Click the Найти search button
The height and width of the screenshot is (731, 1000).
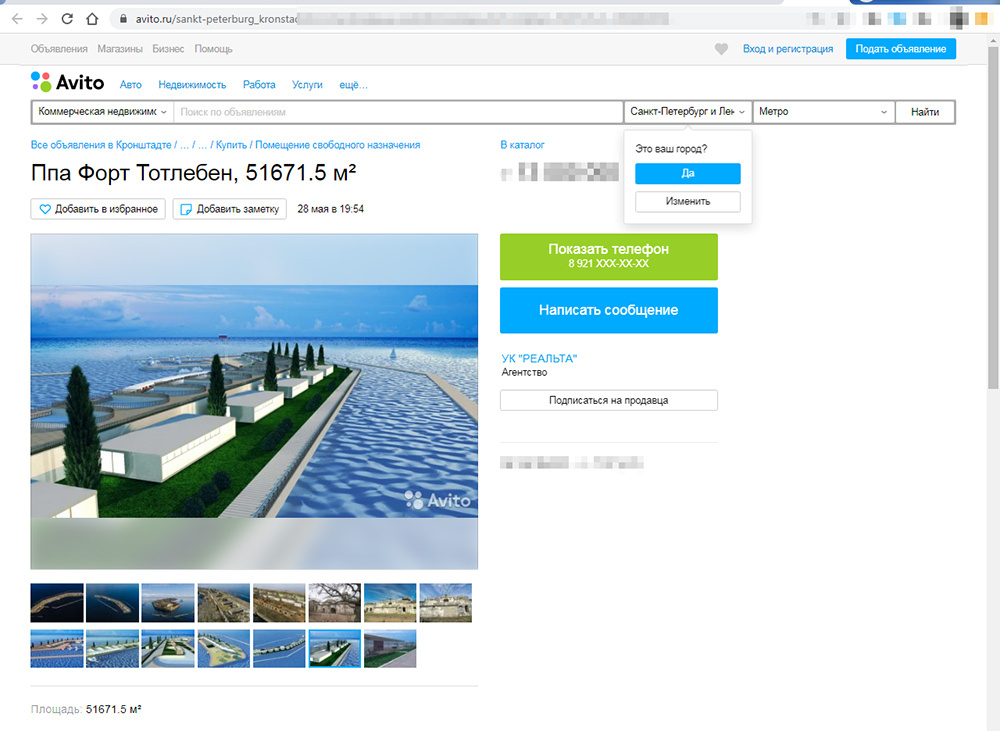925,112
